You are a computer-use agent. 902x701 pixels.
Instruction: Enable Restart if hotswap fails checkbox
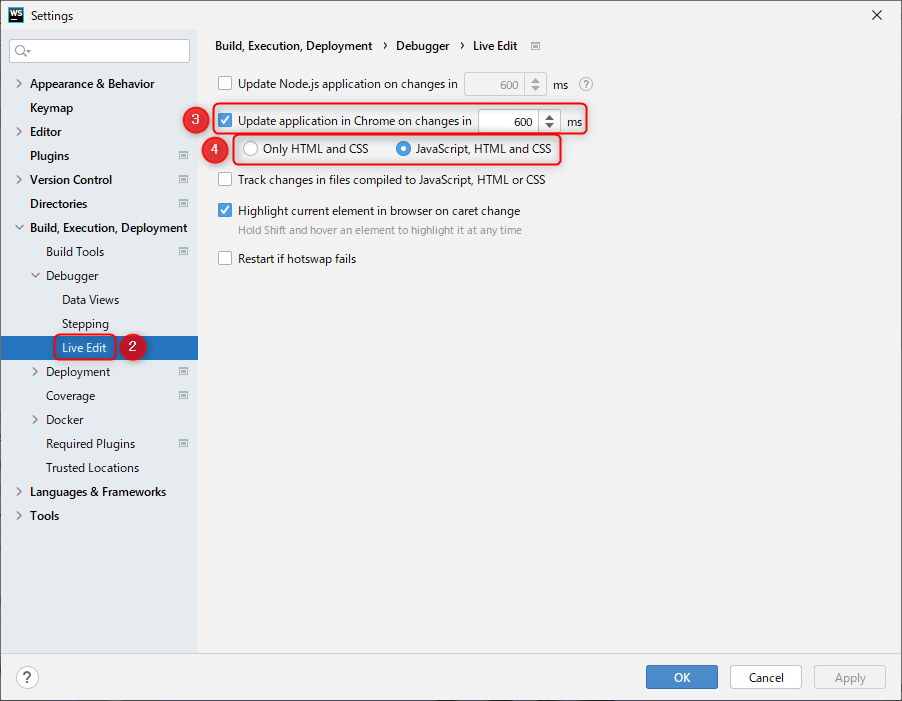pyautogui.click(x=225, y=258)
